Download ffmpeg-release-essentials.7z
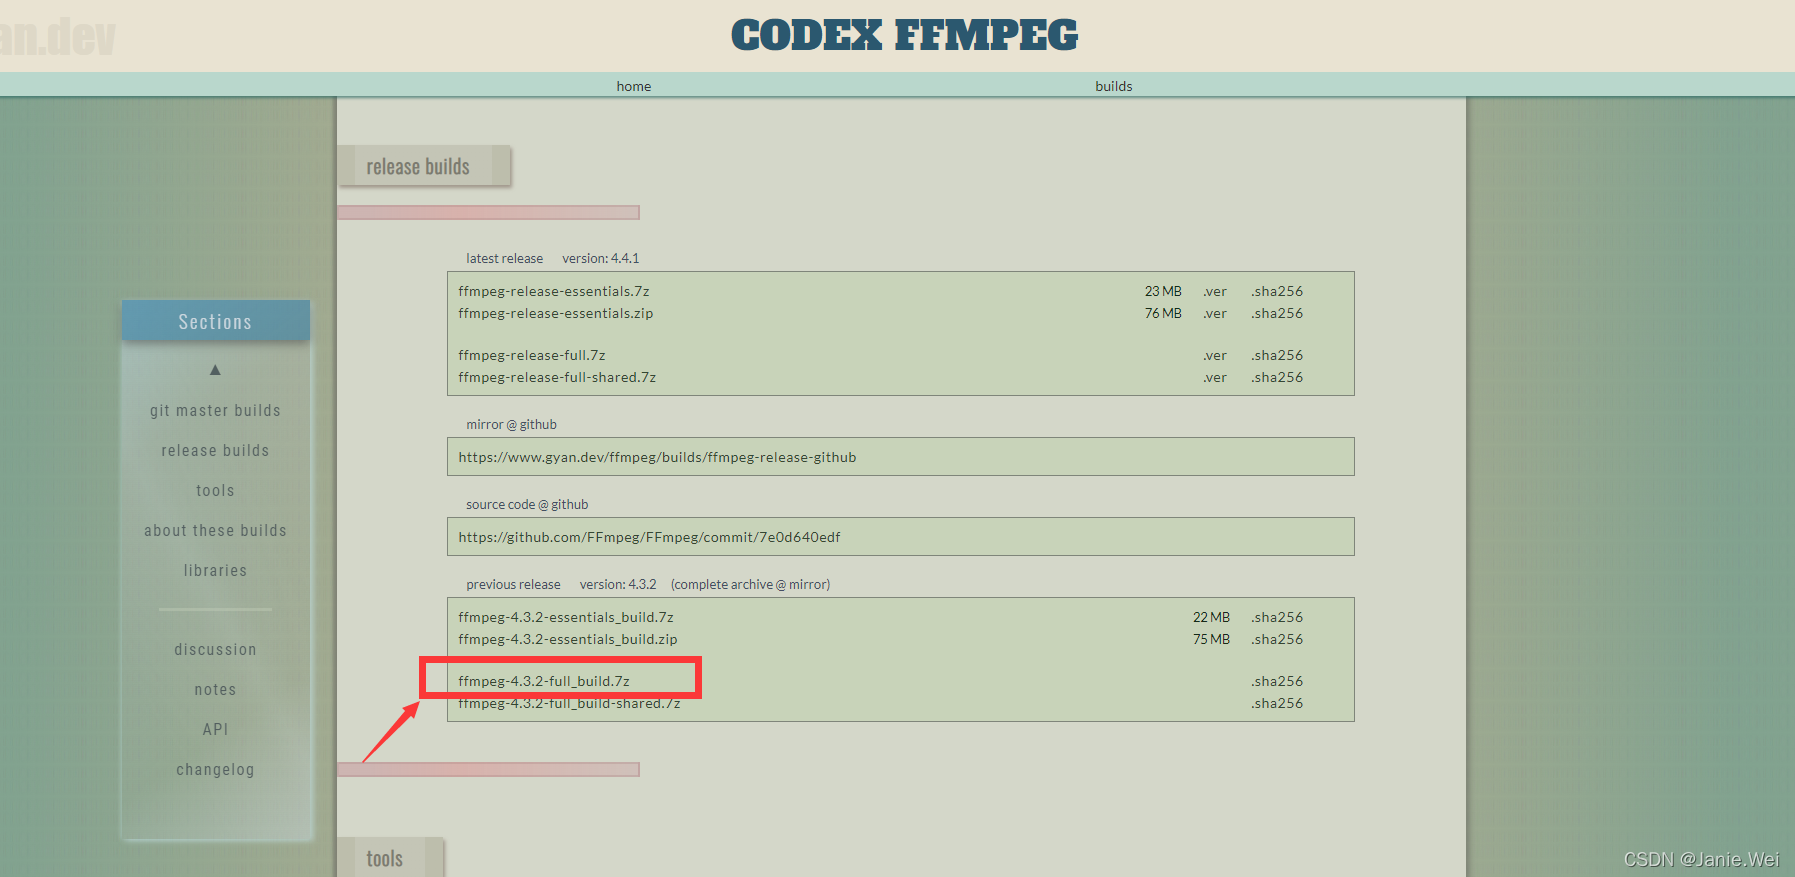 click(554, 292)
